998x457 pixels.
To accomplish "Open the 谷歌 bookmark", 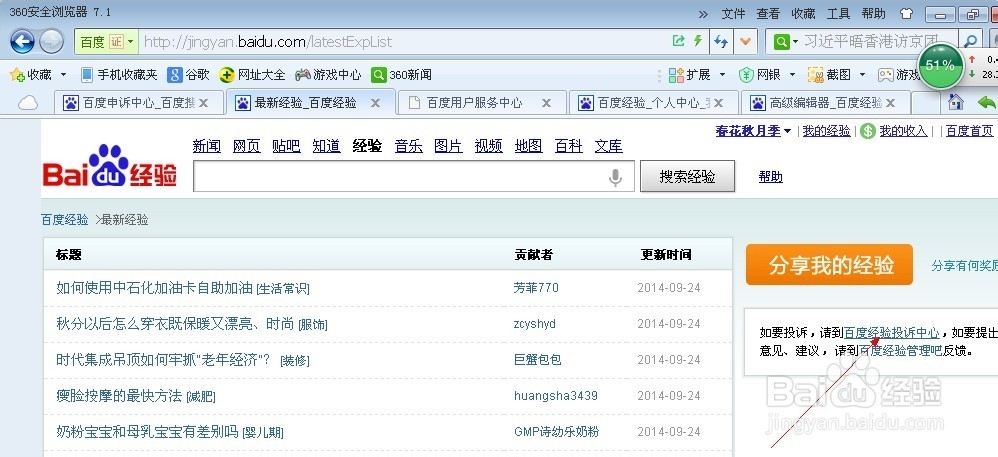I will pyautogui.click(x=188, y=75).
